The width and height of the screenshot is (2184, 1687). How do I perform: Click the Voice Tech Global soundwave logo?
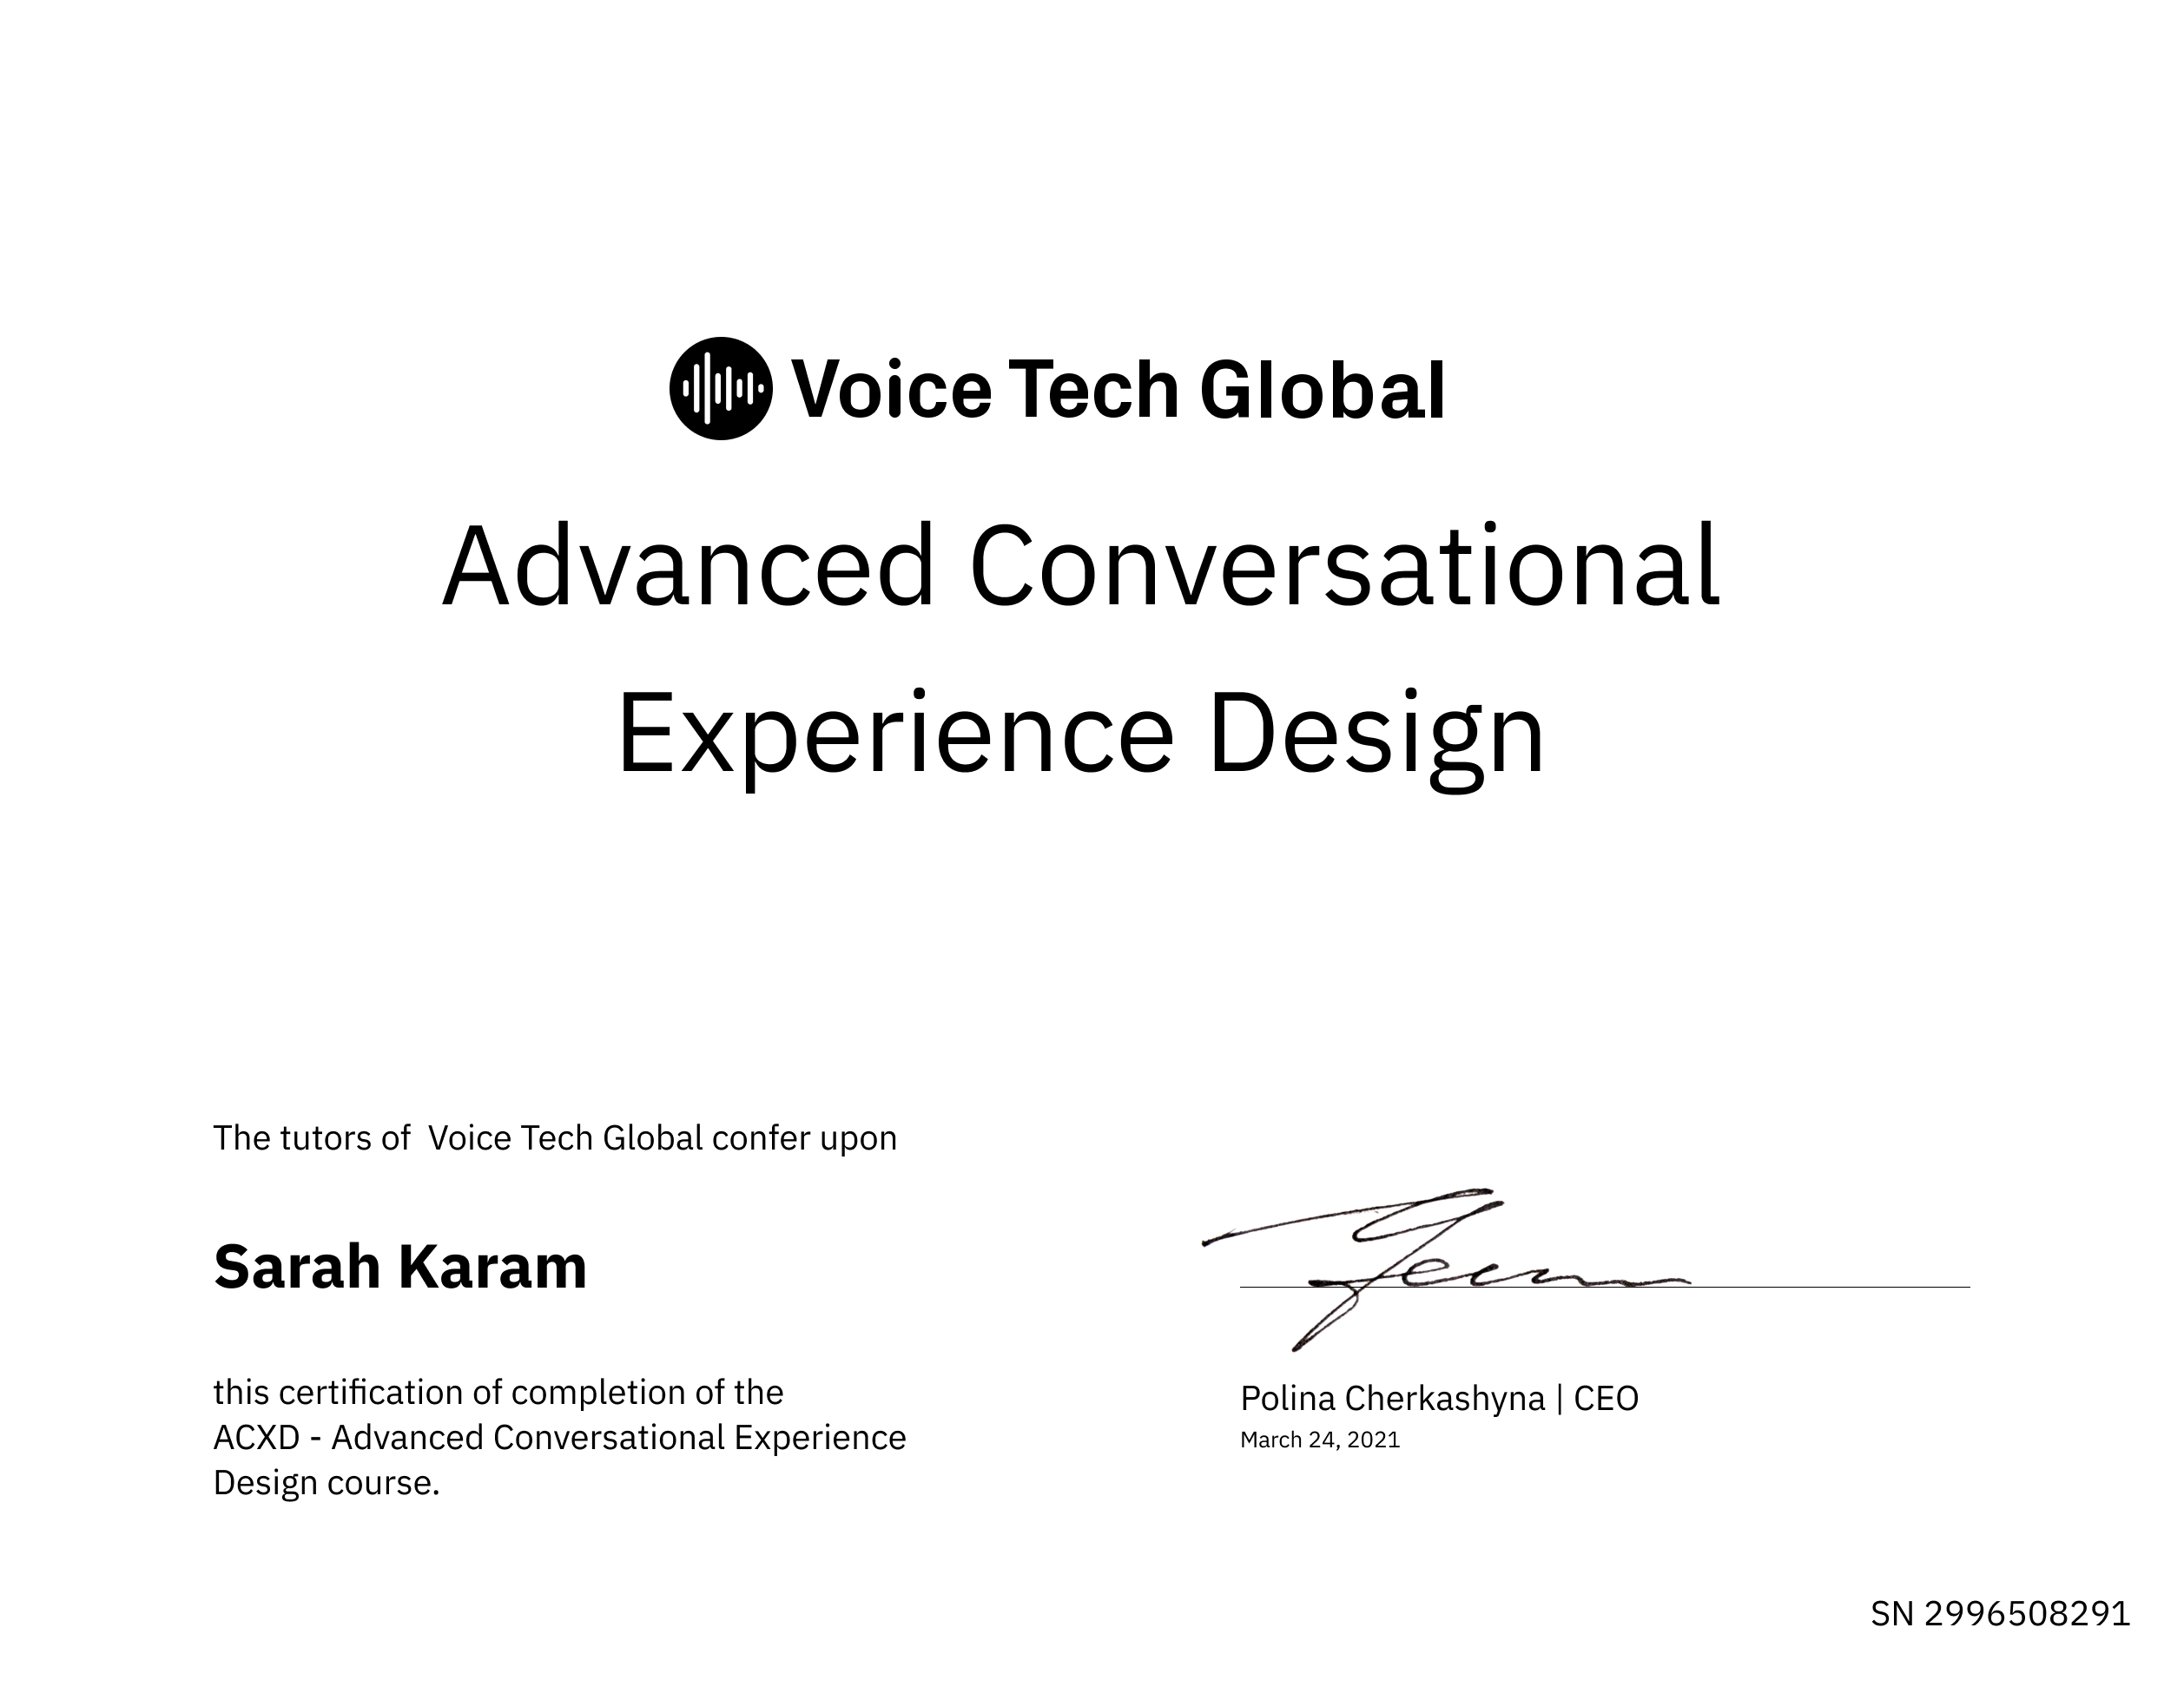tap(720, 388)
